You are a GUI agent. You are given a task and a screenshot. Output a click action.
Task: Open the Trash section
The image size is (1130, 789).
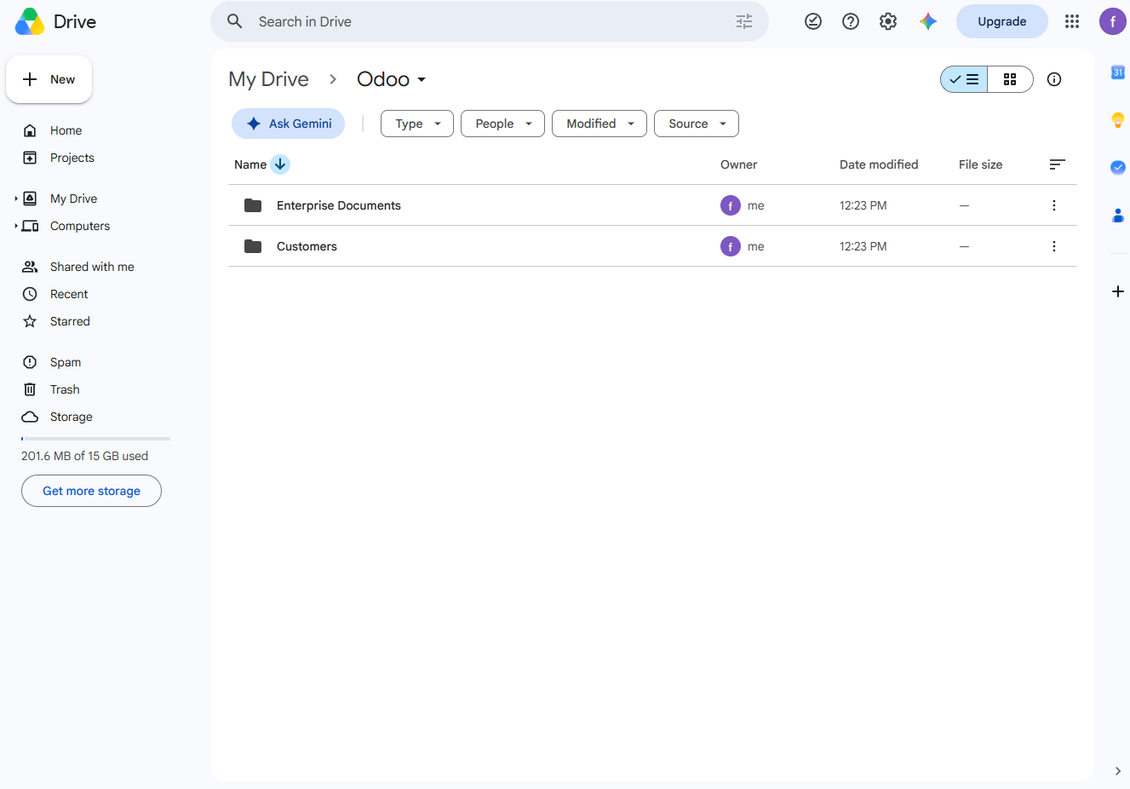pos(64,390)
